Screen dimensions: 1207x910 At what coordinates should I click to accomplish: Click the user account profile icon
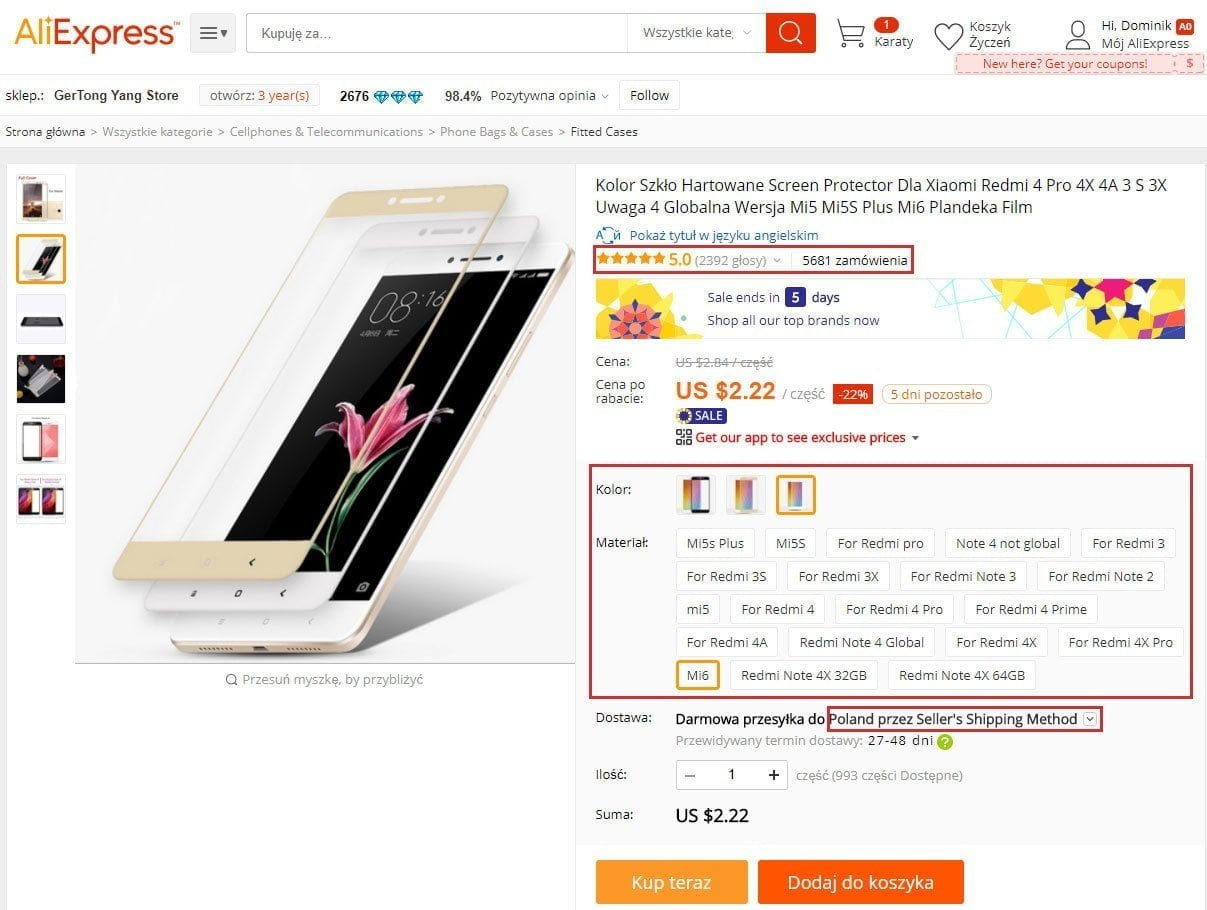point(1077,35)
